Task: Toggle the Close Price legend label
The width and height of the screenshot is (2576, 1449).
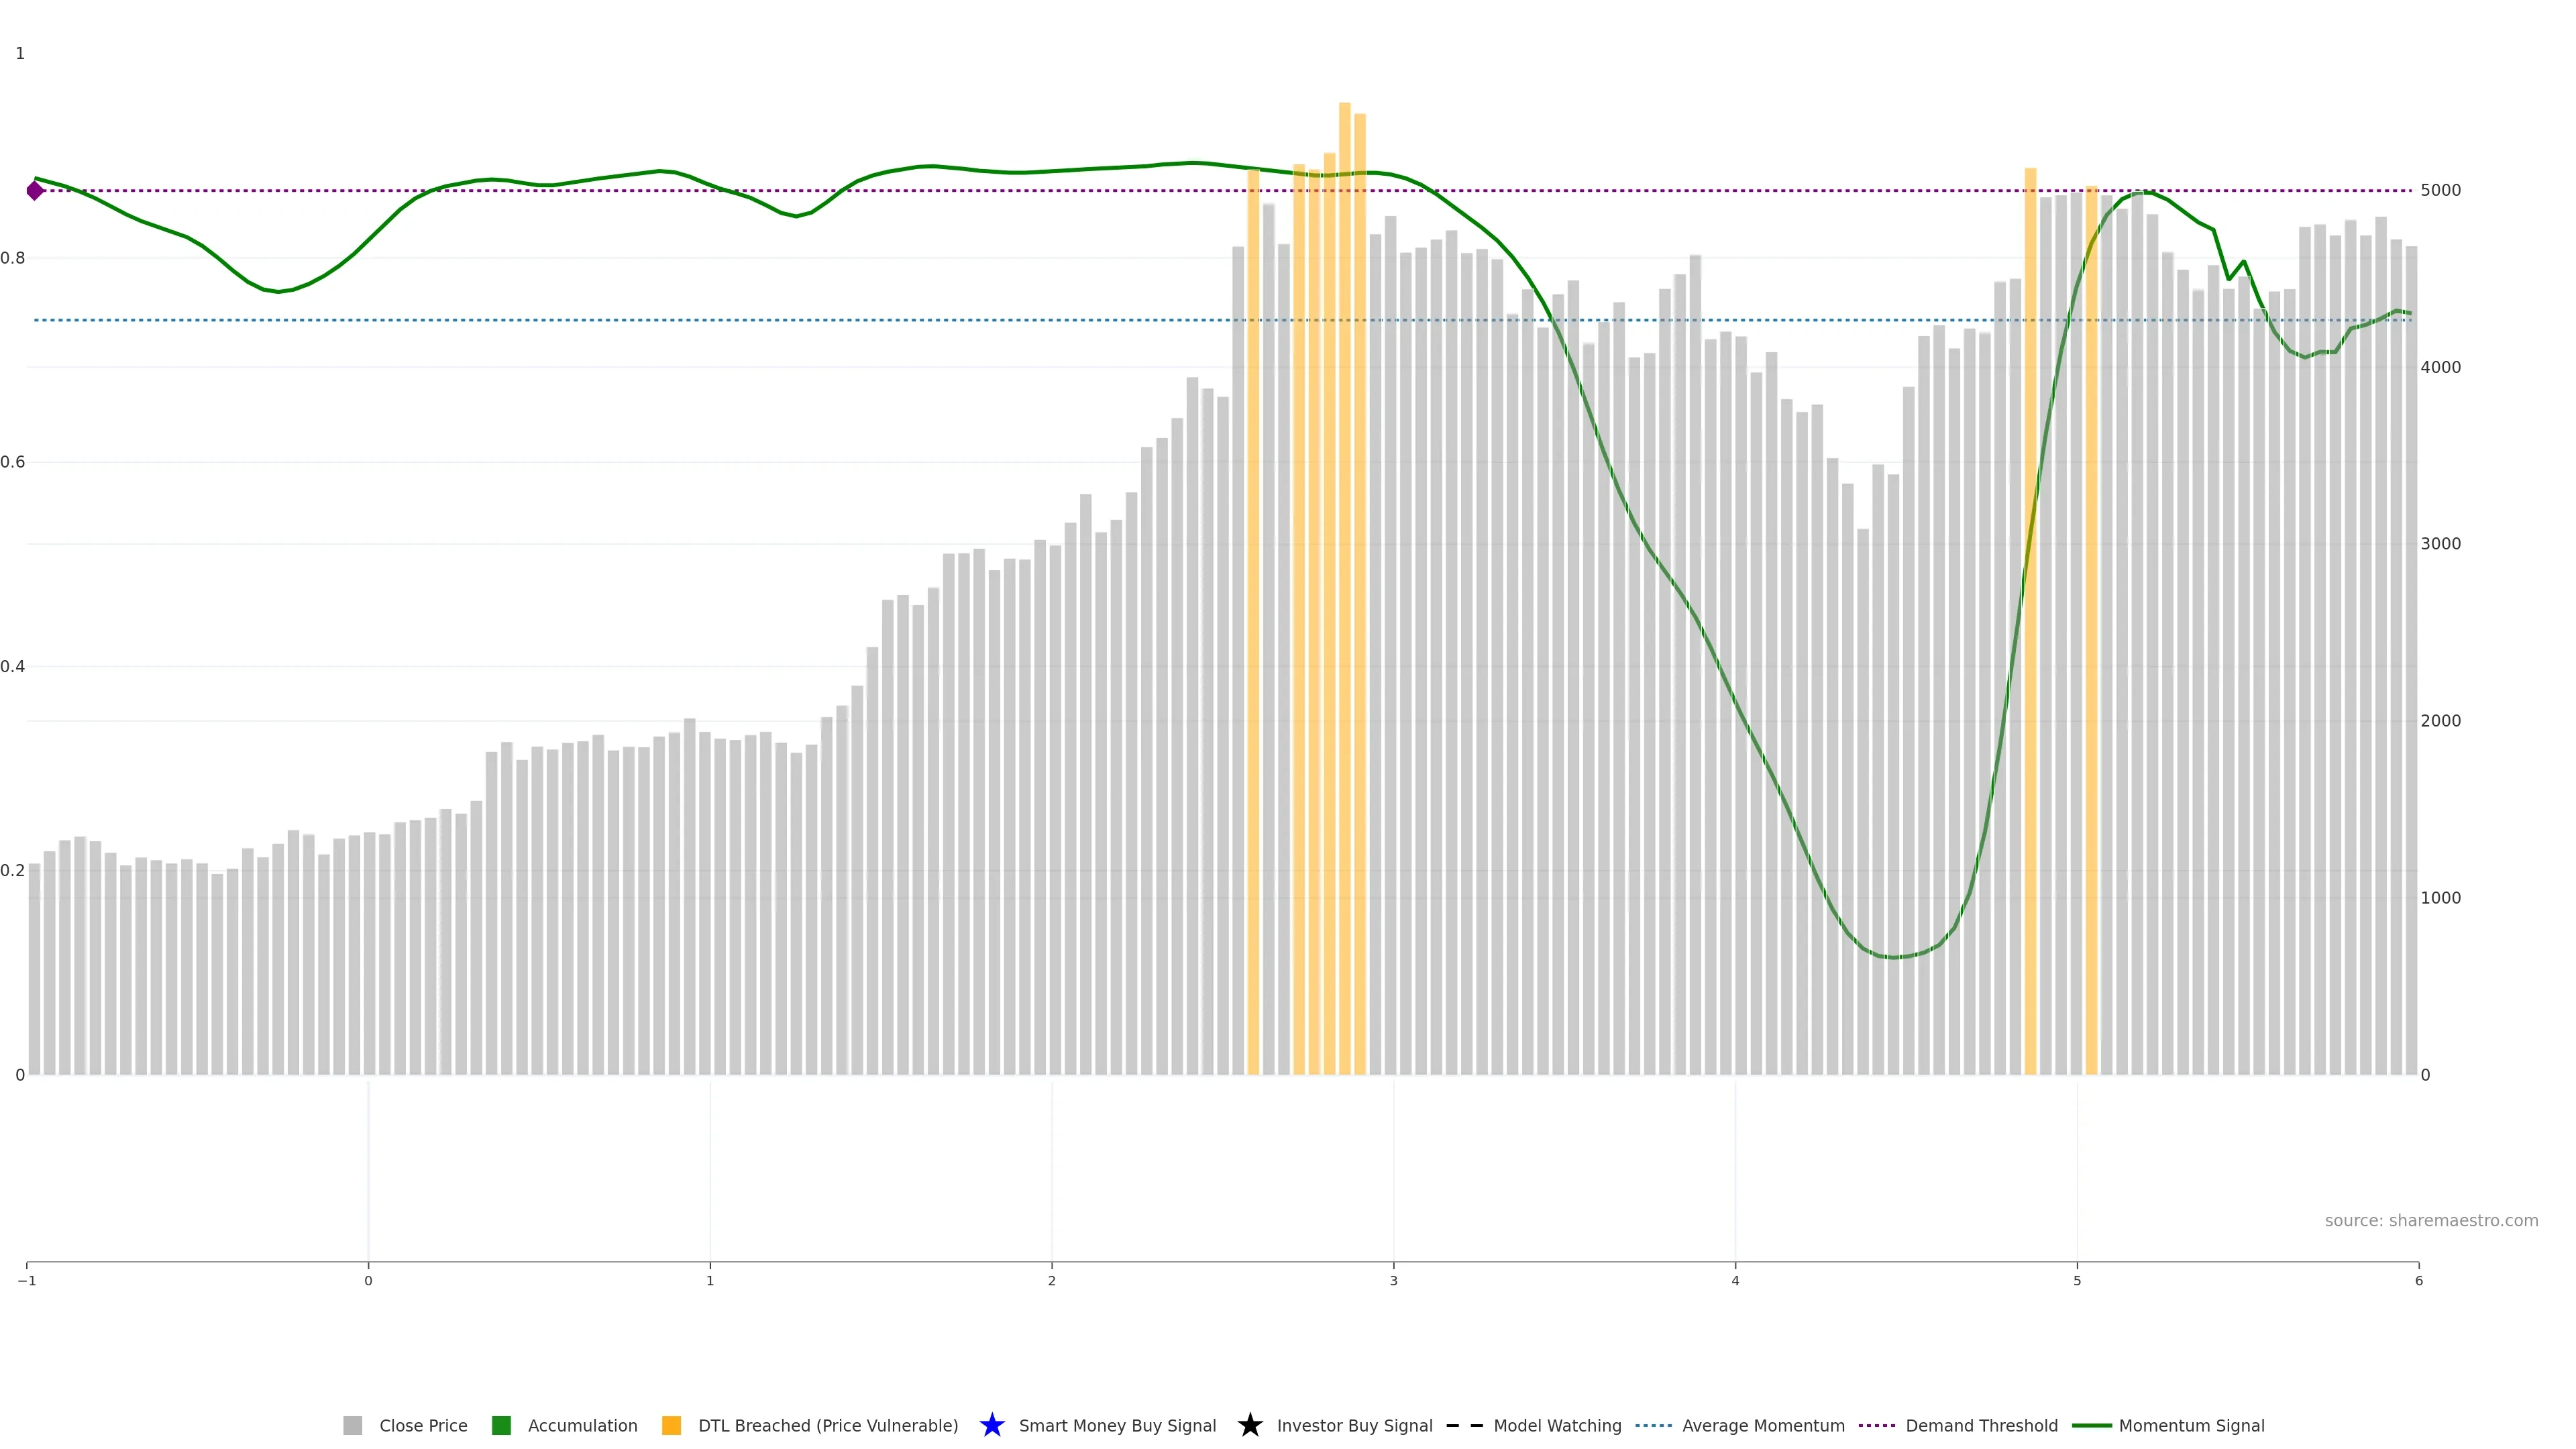Action: (423, 1425)
